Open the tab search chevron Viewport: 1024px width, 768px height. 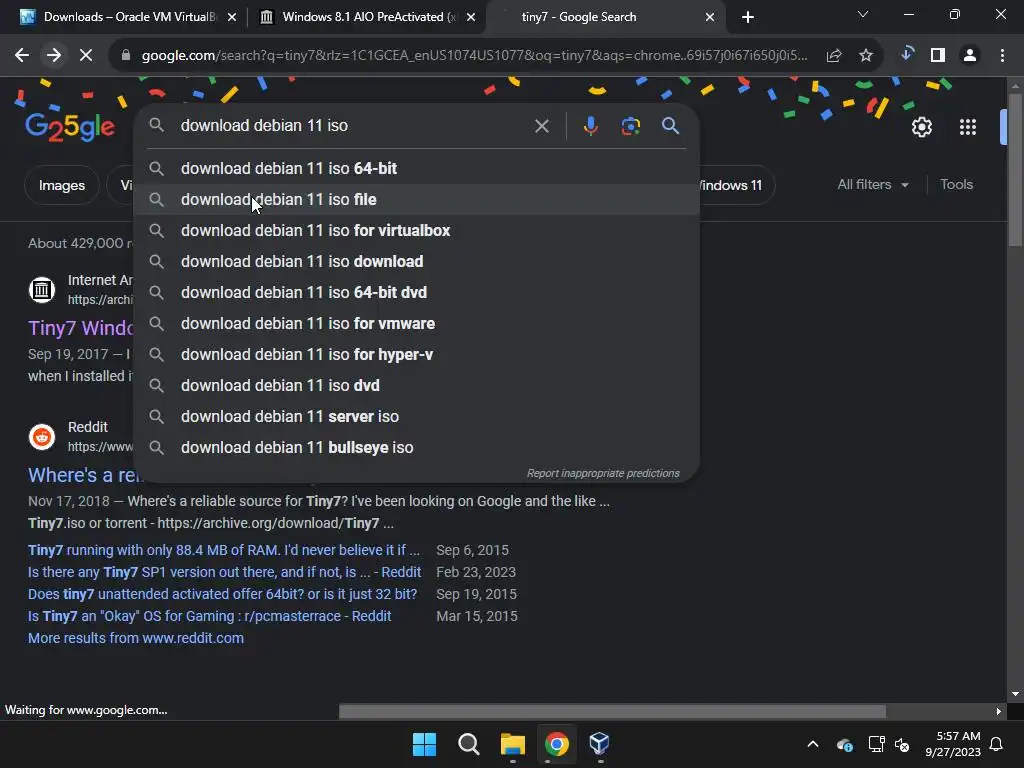(863, 14)
